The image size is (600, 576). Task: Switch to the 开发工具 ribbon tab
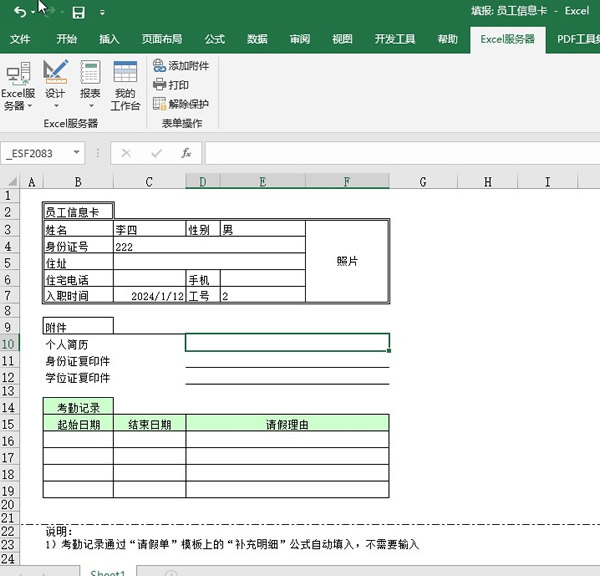coord(395,40)
